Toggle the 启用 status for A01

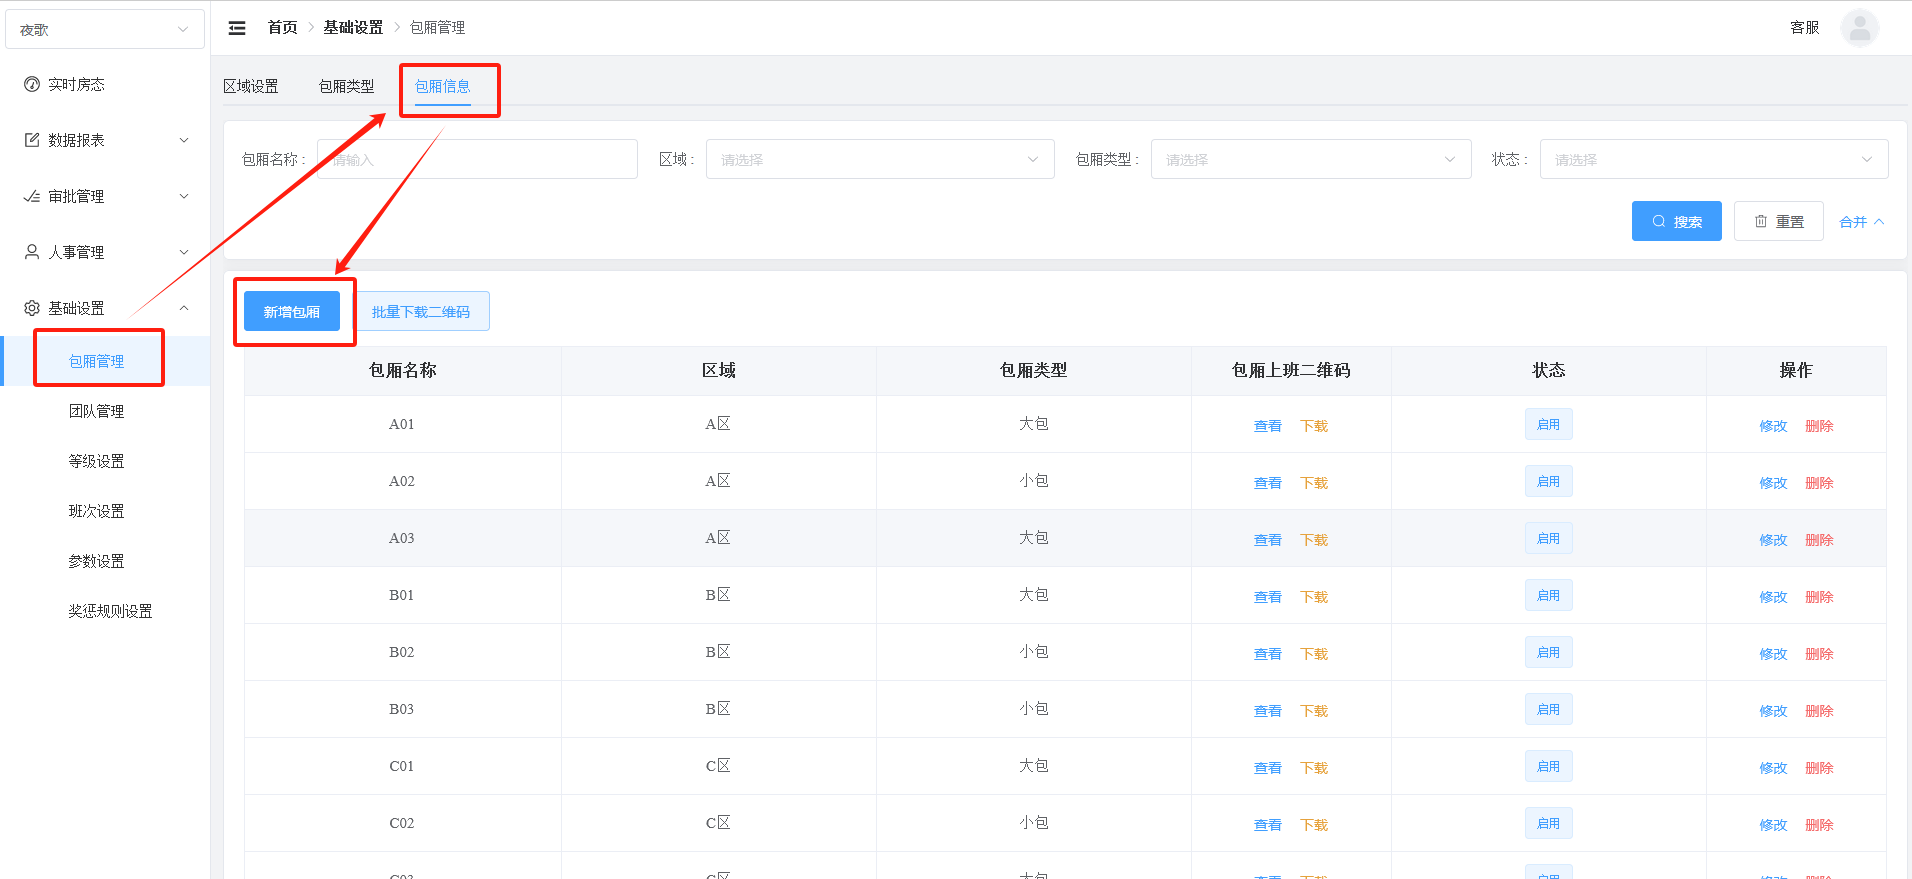(1549, 424)
